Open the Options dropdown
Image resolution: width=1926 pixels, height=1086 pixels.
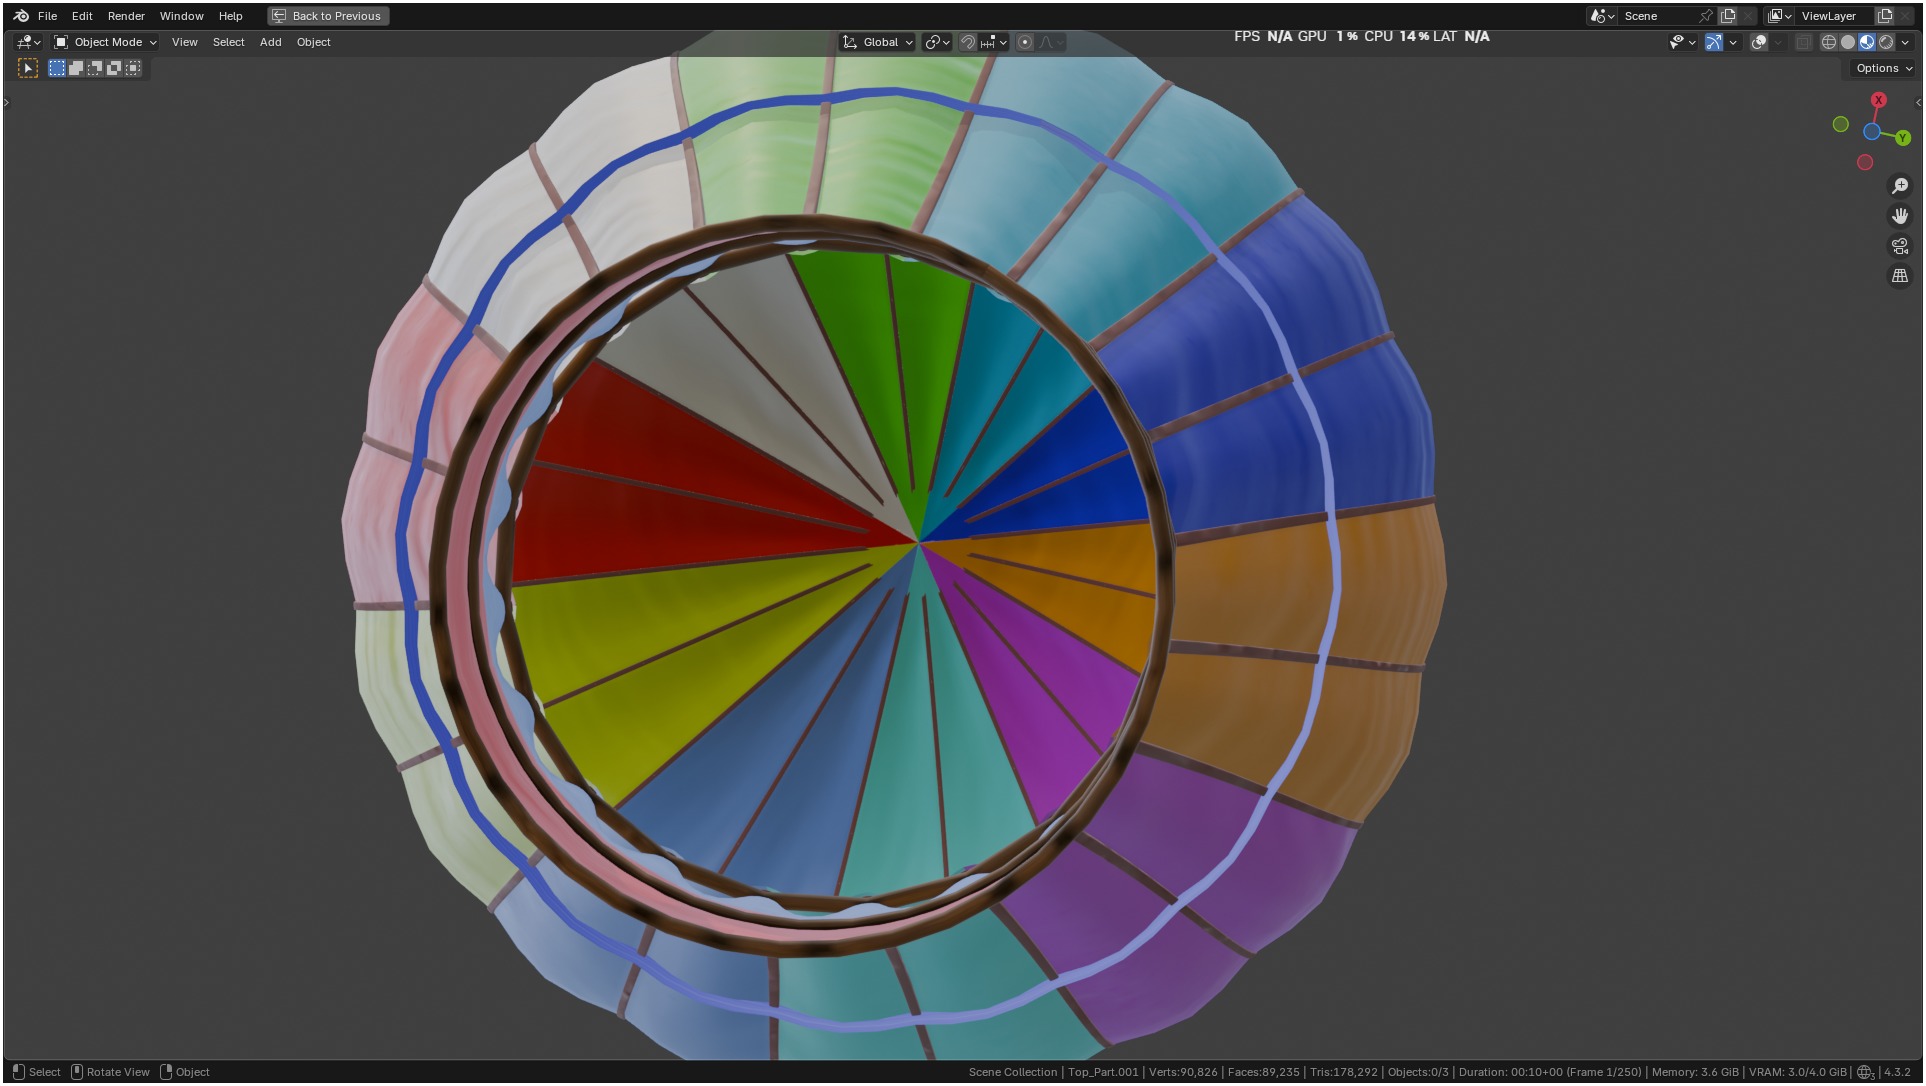pyautogui.click(x=1884, y=68)
